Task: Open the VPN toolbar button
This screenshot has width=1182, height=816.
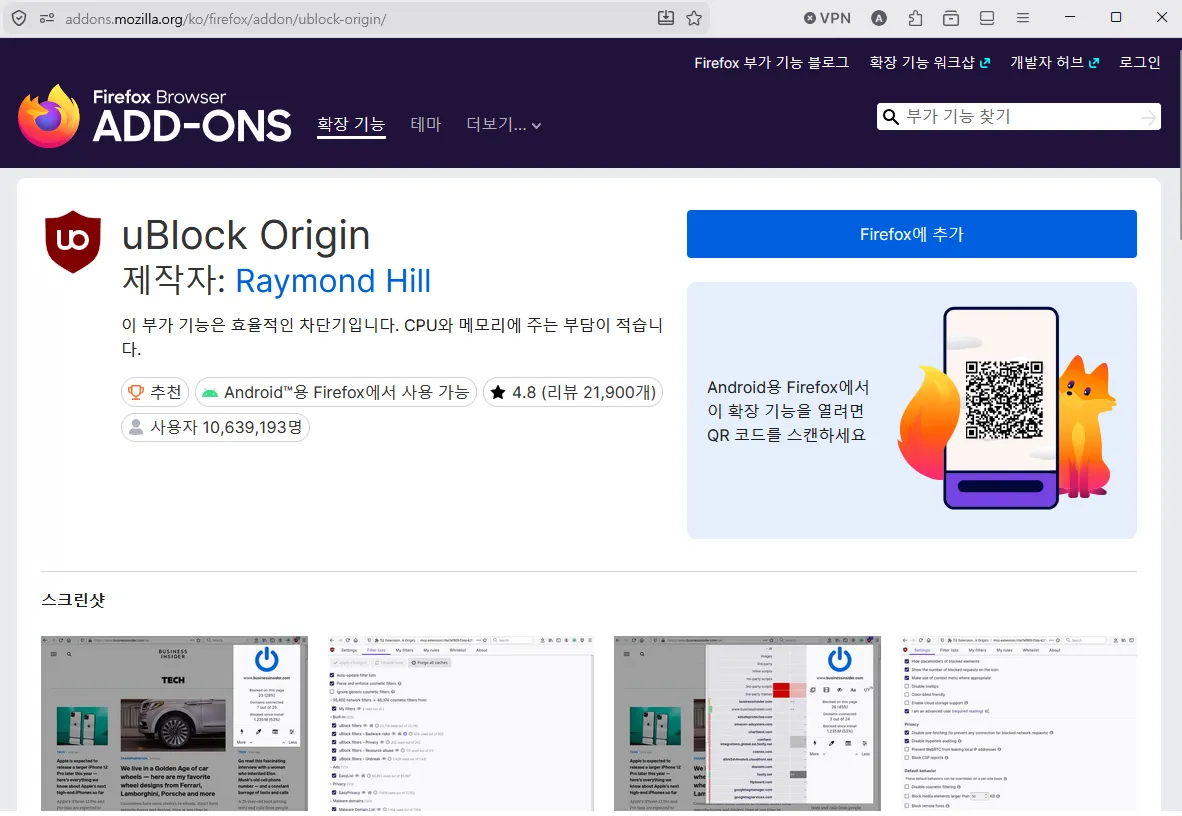Action: coord(827,18)
